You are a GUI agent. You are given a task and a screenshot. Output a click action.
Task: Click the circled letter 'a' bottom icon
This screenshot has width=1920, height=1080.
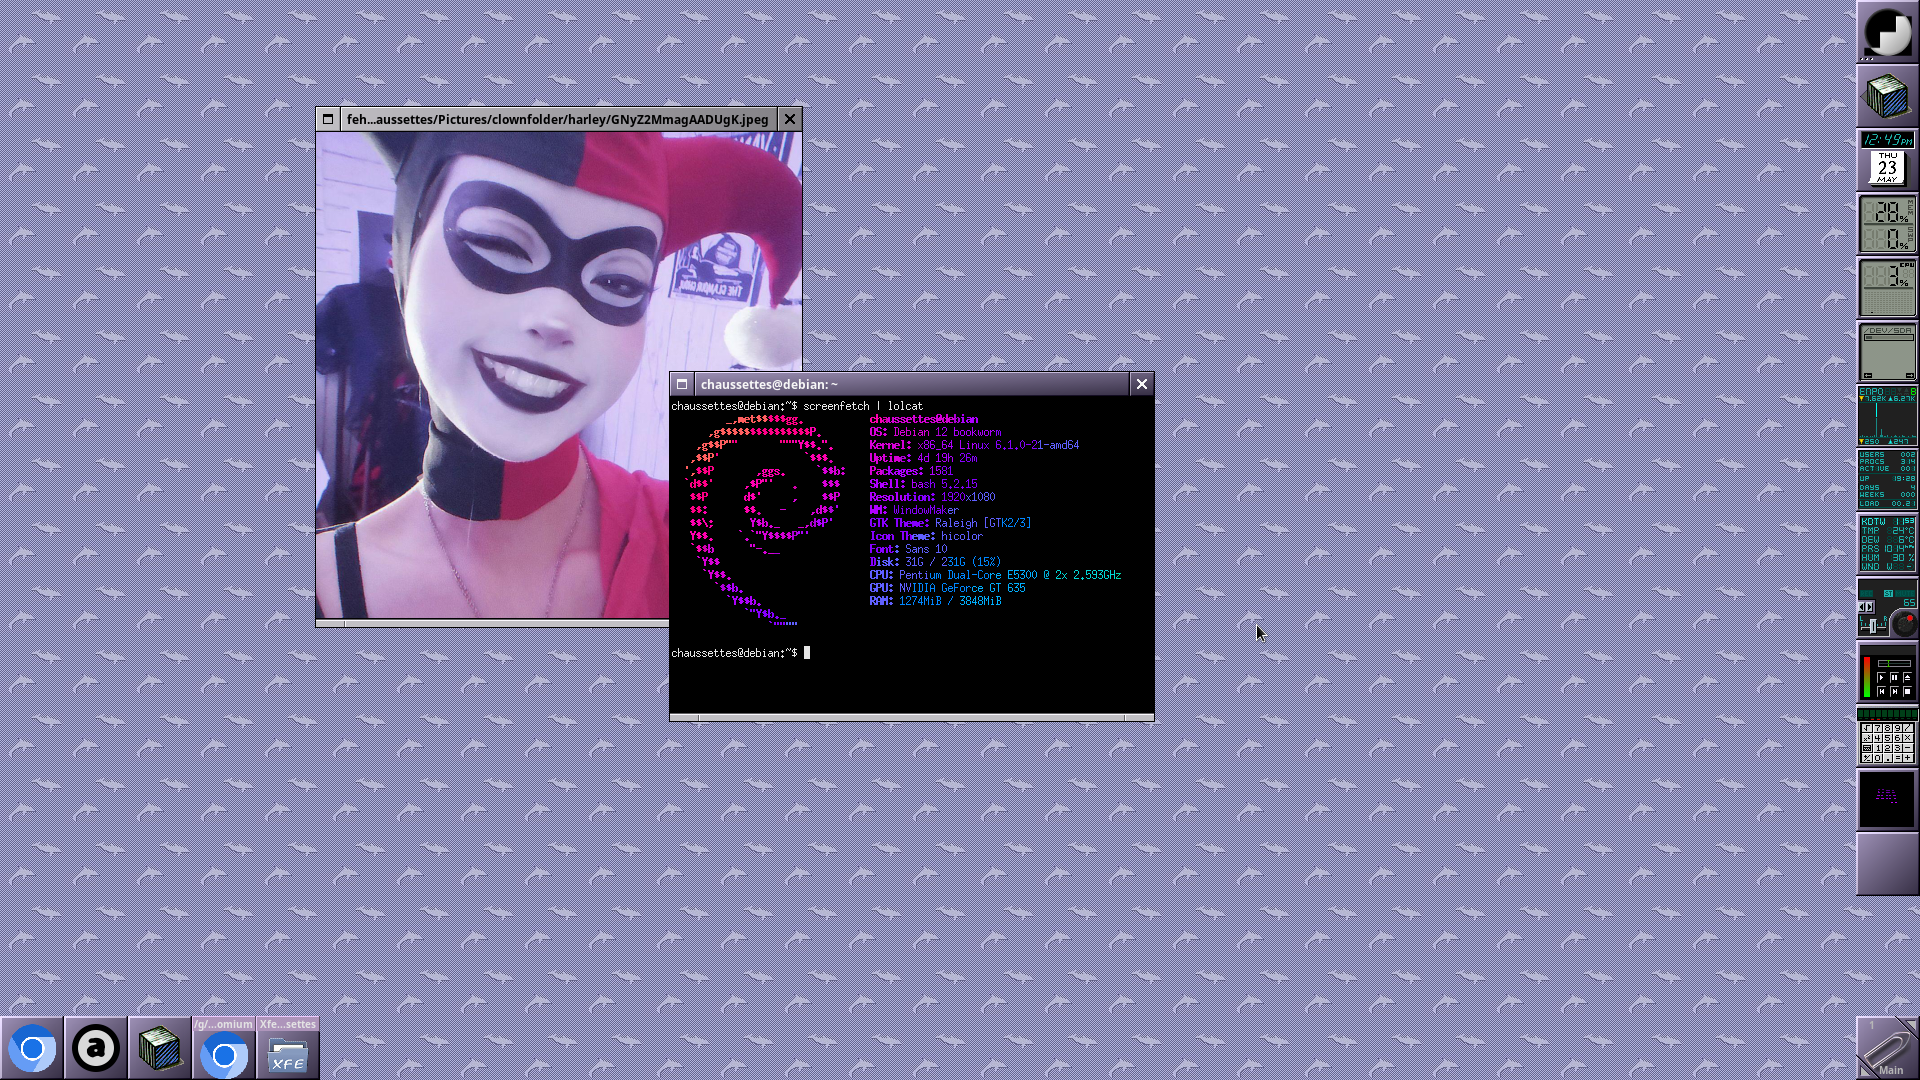point(96,1049)
